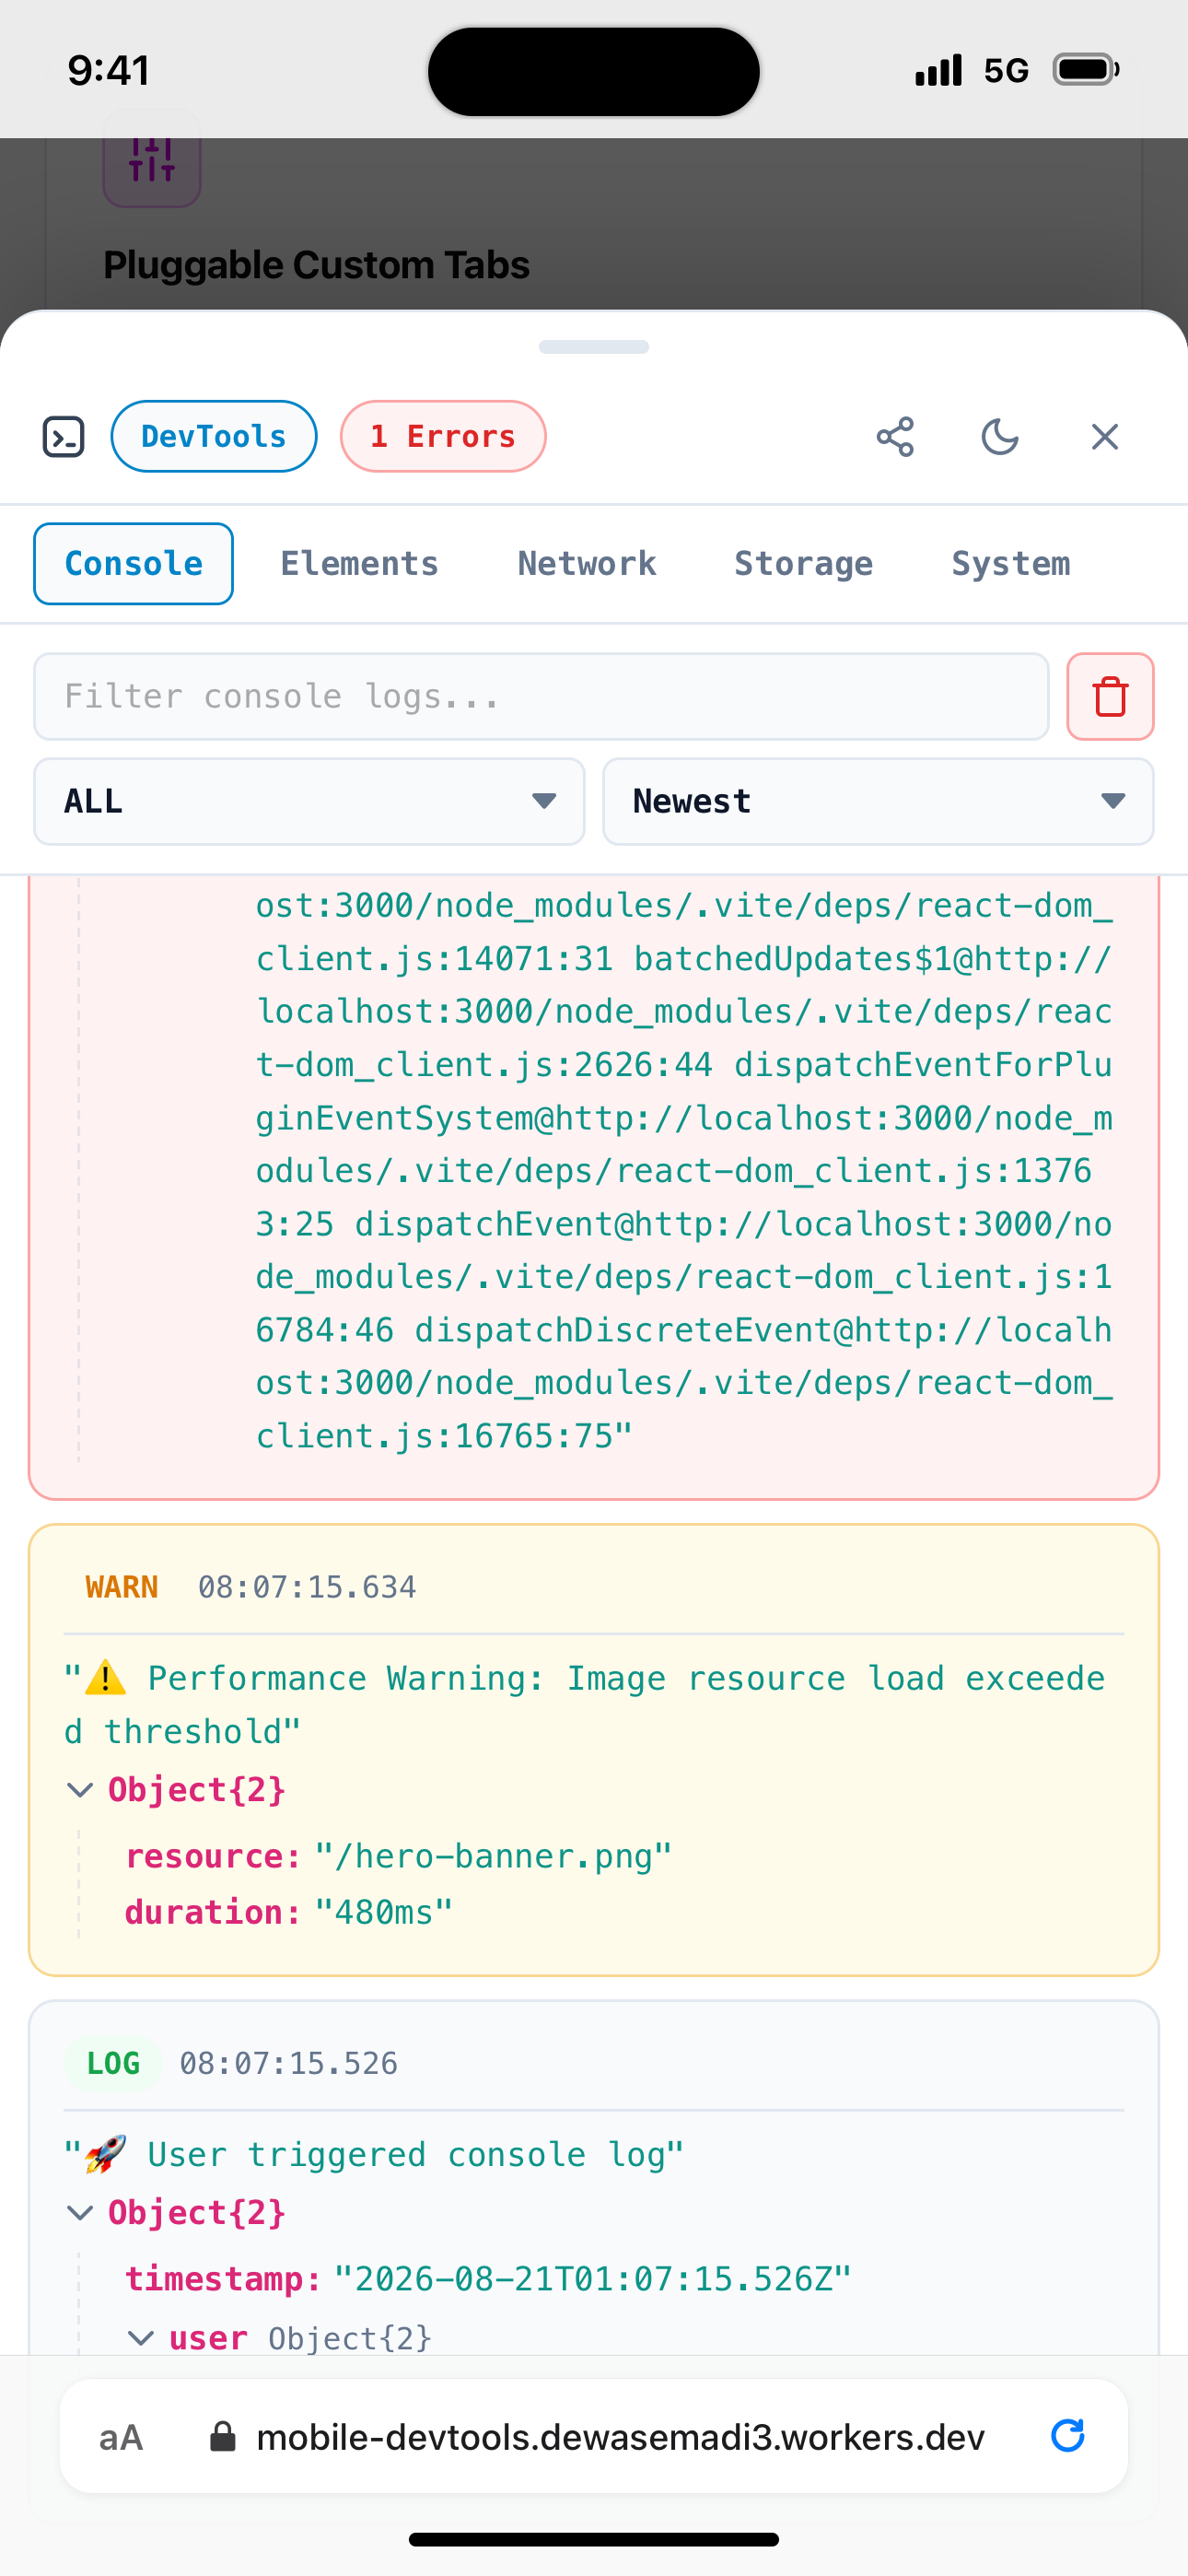Click the Pluggable Custom Tabs heading

pos(317,265)
